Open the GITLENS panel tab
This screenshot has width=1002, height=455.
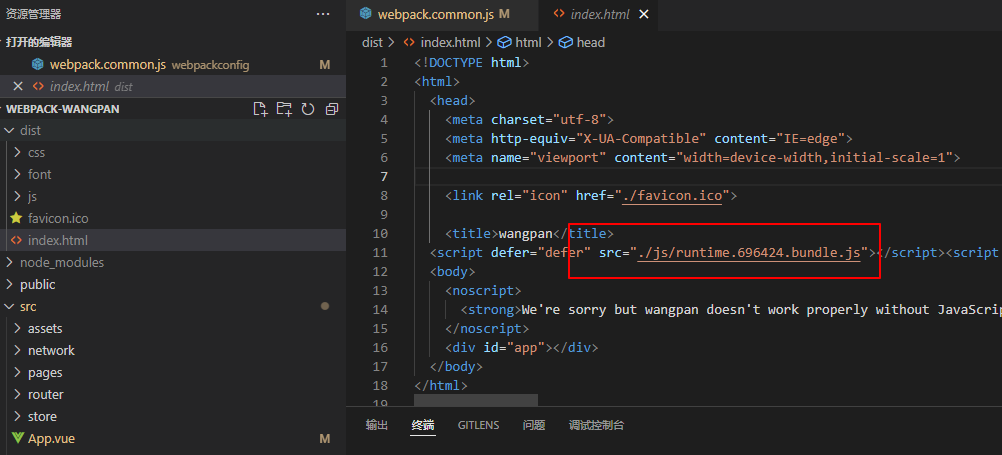point(479,425)
